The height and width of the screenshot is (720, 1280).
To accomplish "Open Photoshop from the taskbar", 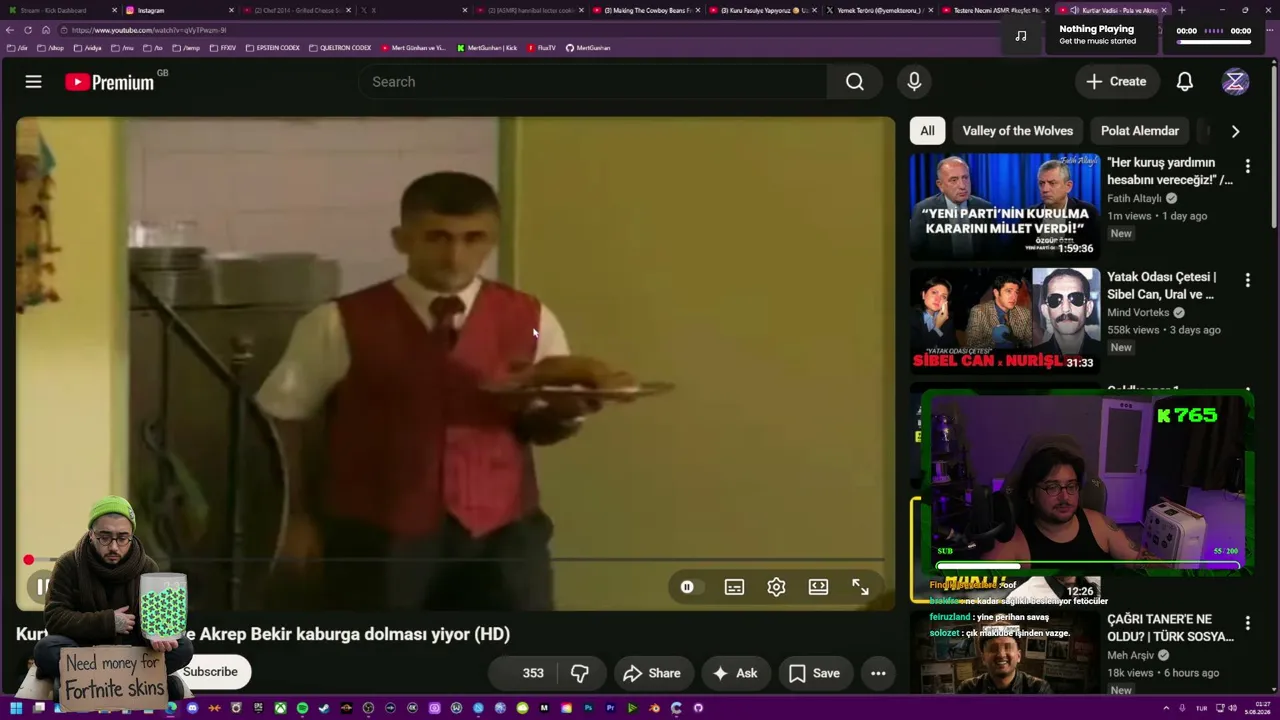I will click(x=588, y=708).
